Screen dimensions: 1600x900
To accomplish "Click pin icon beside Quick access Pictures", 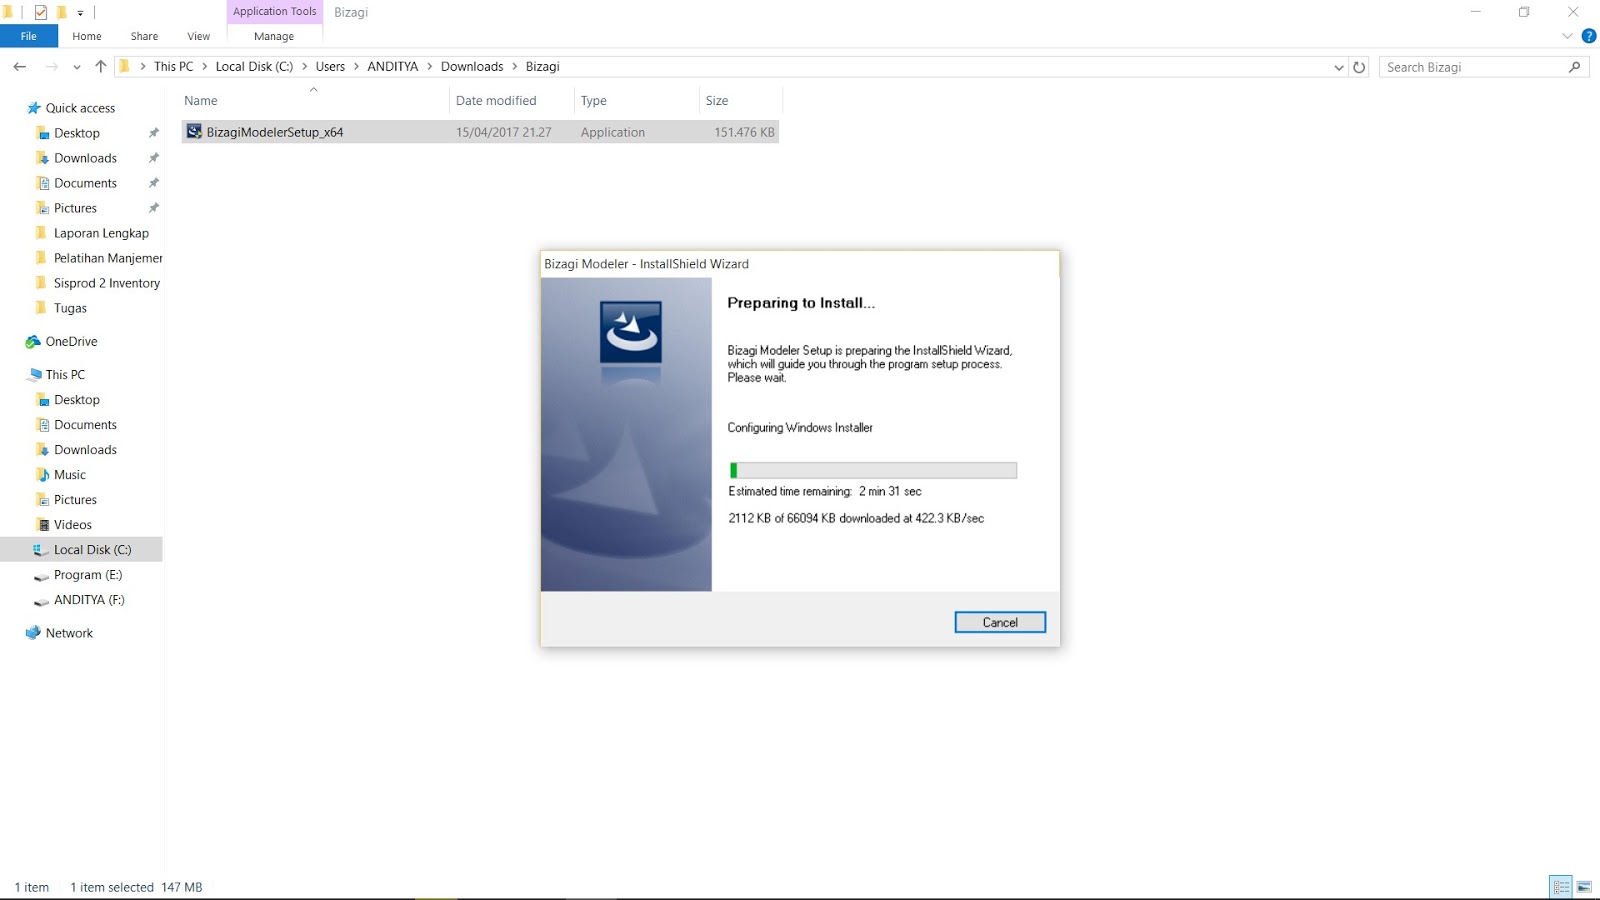I will pos(154,208).
